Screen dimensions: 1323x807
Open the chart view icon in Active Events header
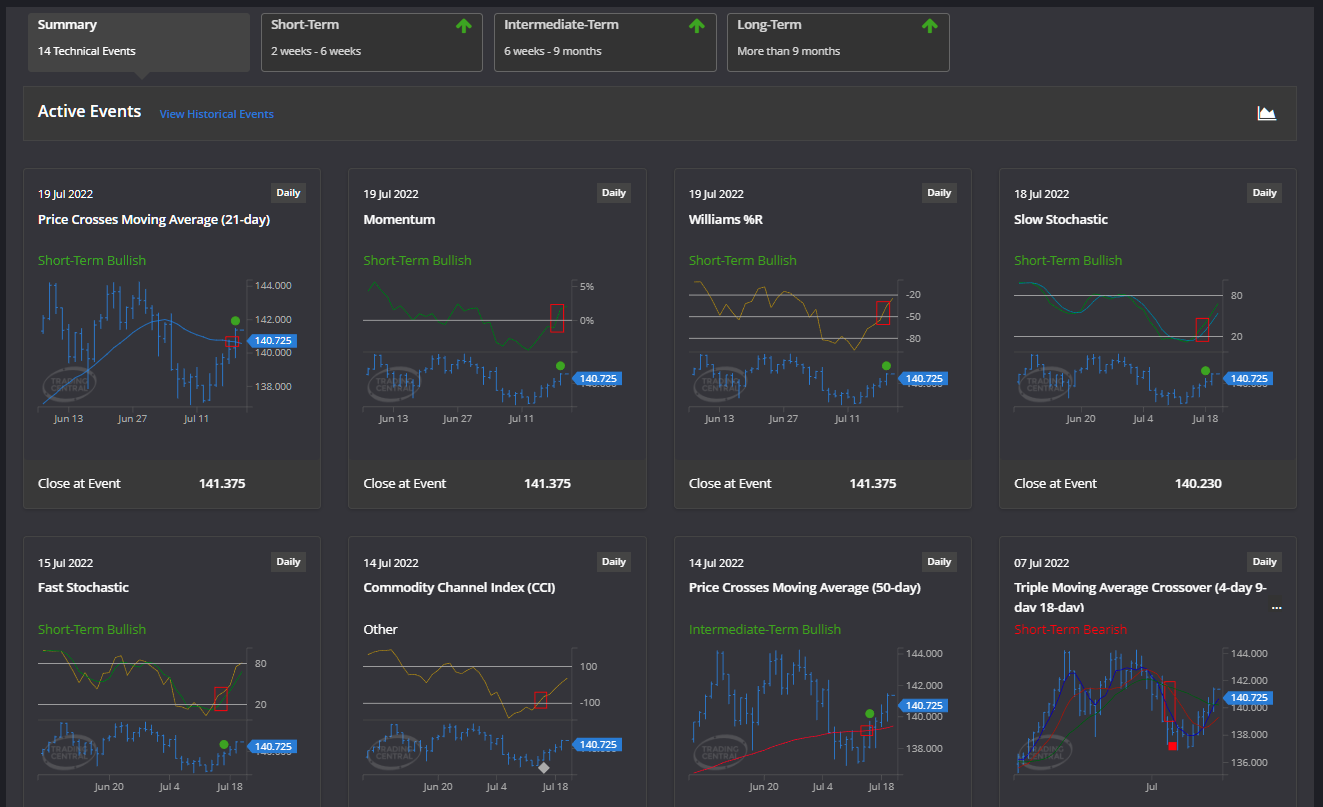pyautogui.click(x=1266, y=113)
